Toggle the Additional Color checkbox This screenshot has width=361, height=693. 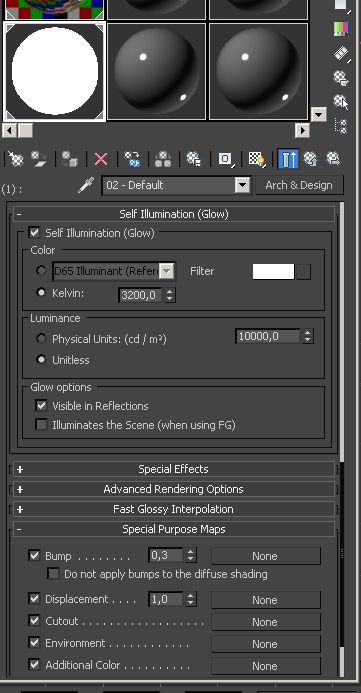pyautogui.click(x=34, y=664)
